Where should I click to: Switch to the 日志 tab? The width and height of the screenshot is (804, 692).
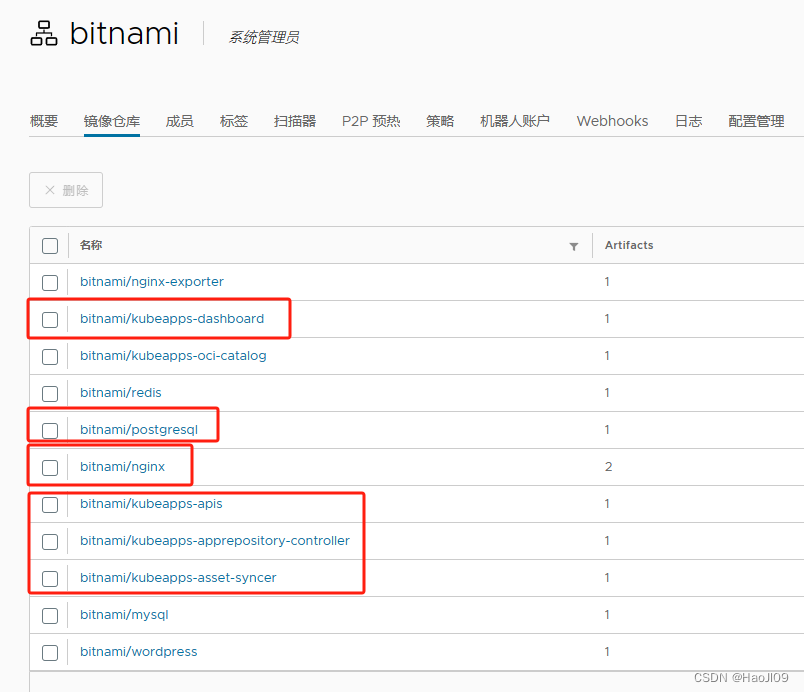click(x=688, y=121)
